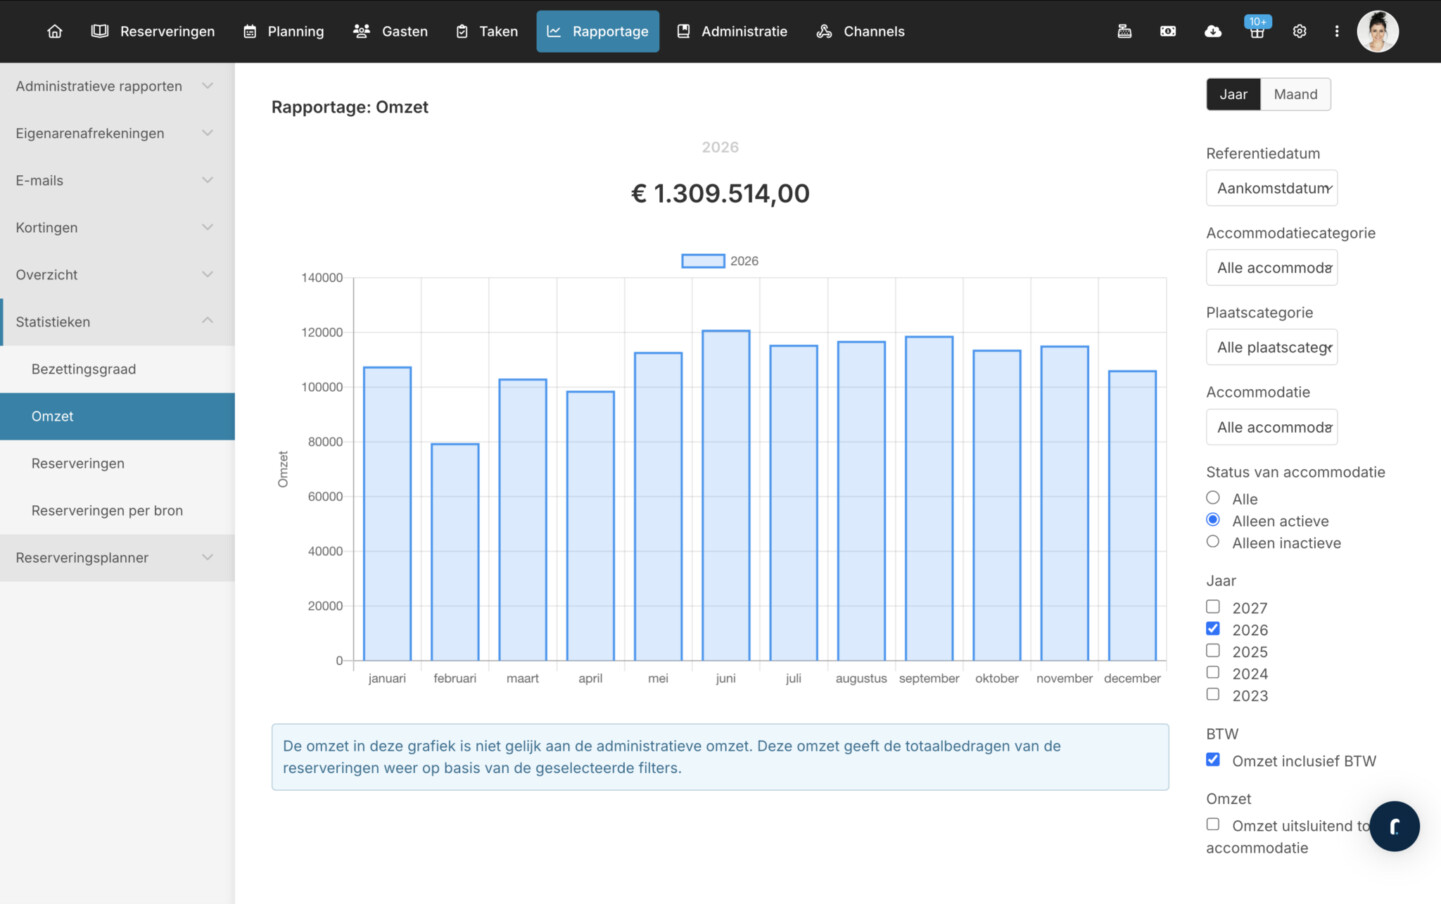
Task: Click the banknote payments icon
Action: click(1168, 31)
